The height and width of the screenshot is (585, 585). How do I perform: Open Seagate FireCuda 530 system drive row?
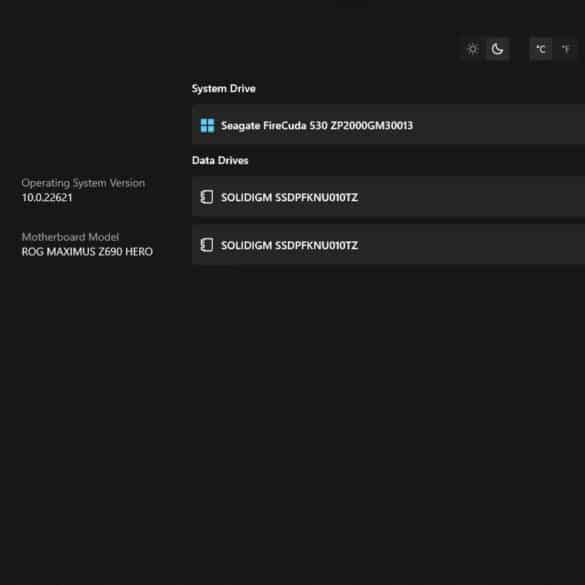[388, 125]
